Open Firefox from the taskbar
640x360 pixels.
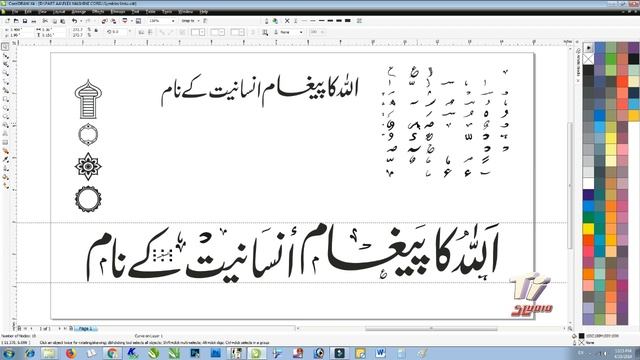71,353
